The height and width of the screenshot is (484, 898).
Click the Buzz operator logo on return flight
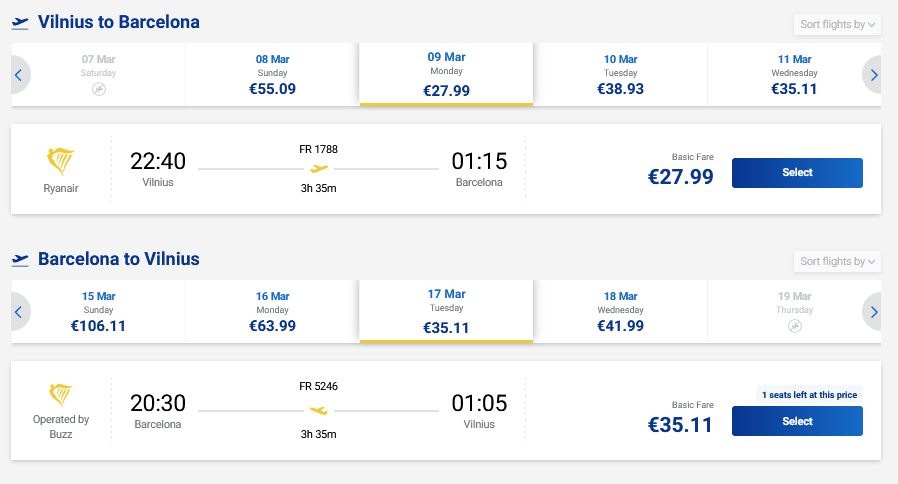coord(61,394)
